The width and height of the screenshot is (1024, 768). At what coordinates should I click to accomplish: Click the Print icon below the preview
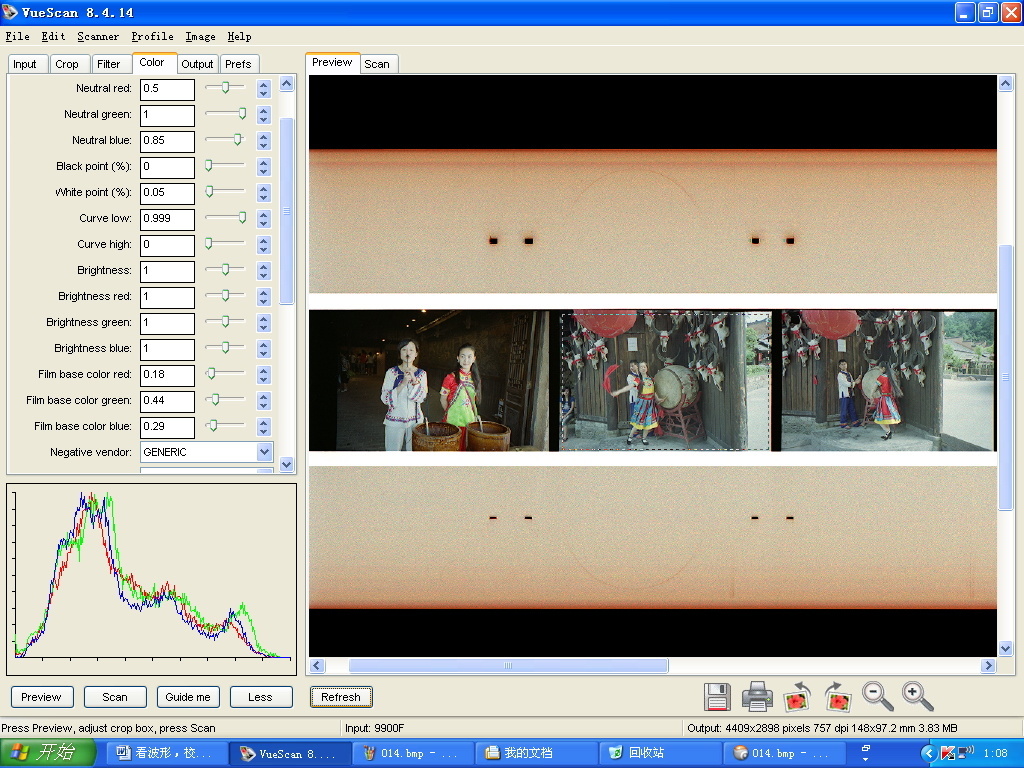coord(757,696)
